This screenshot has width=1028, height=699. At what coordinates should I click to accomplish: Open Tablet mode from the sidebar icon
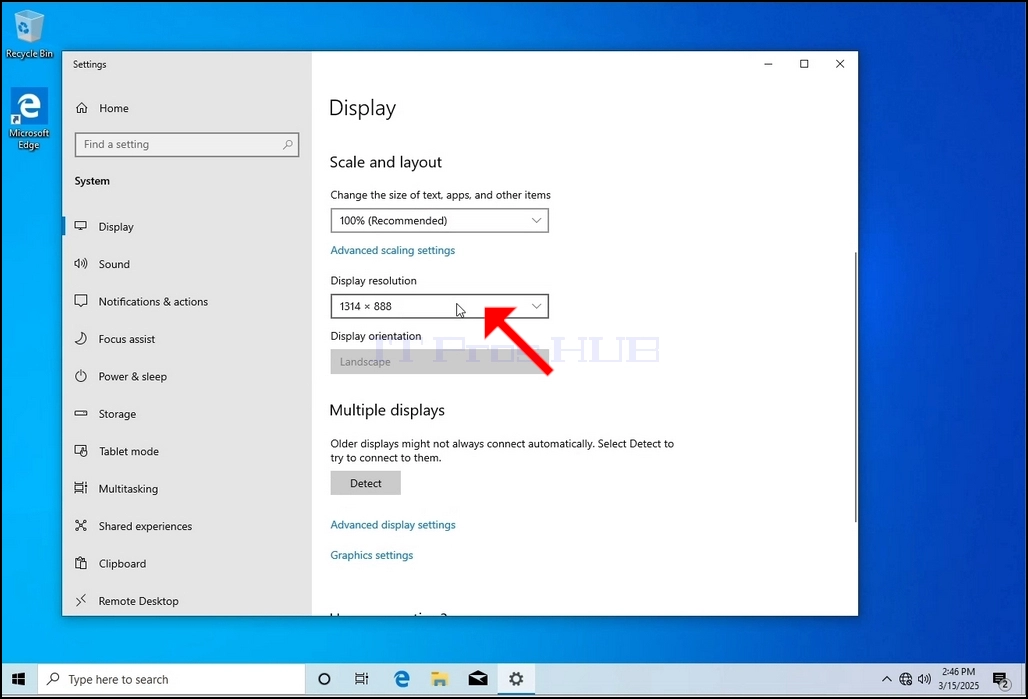[x=81, y=450]
